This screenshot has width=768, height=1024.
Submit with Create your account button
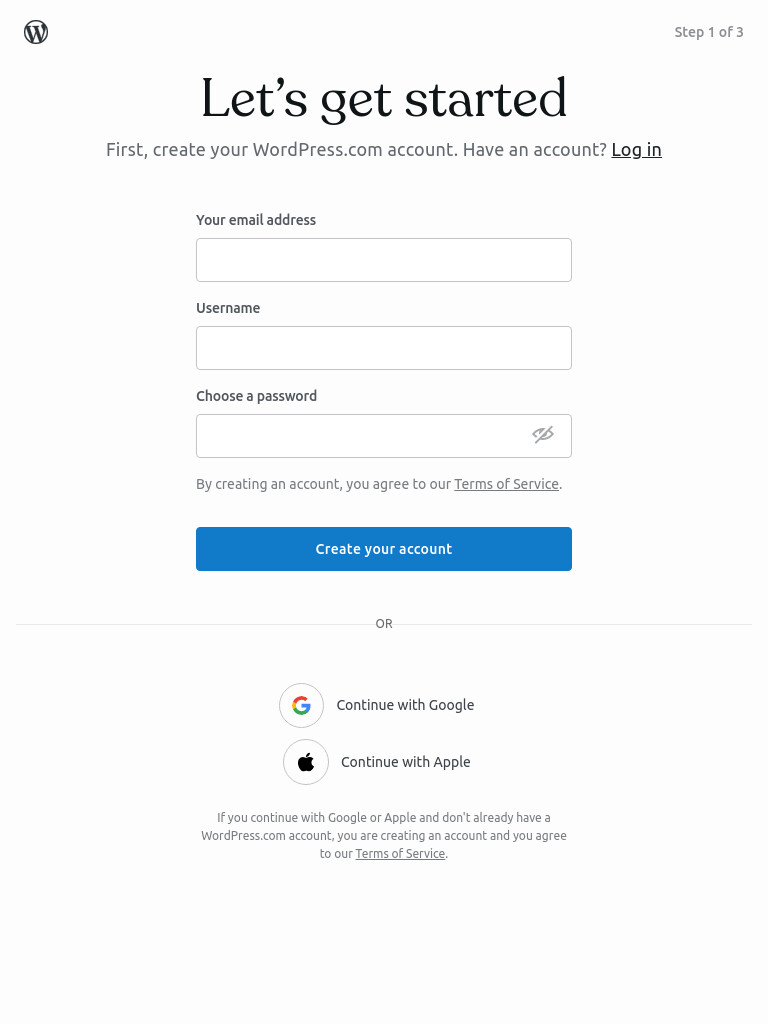point(384,549)
